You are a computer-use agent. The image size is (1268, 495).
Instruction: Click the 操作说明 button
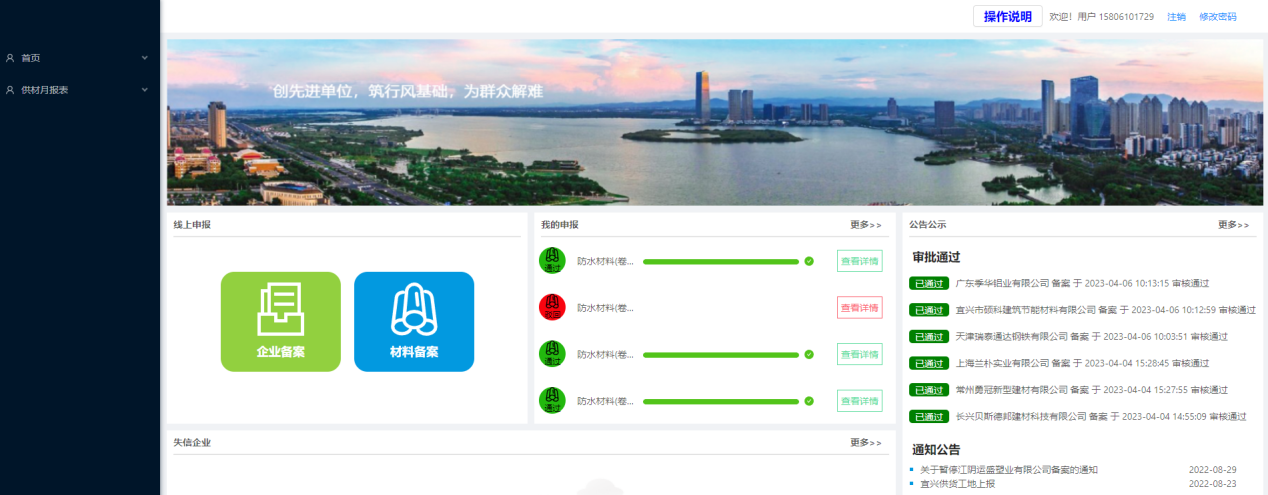1007,16
